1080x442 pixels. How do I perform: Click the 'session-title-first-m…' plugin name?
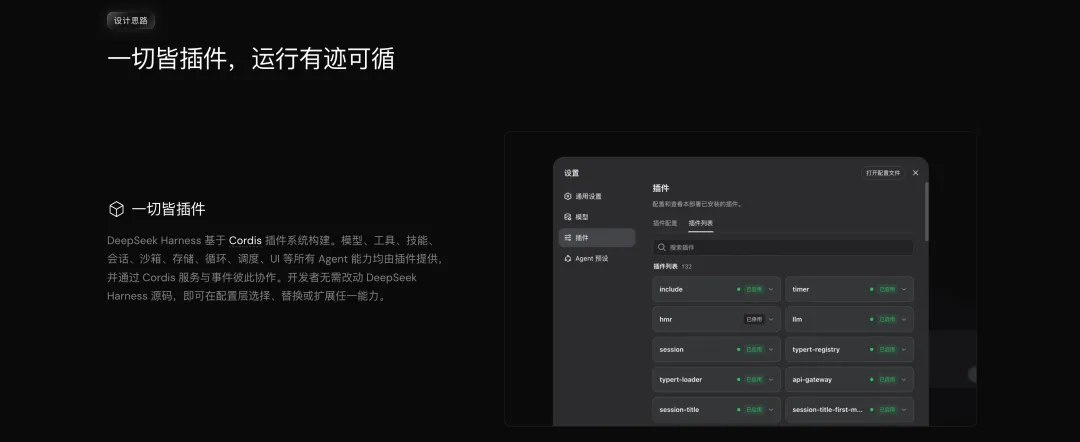[x=827, y=410]
